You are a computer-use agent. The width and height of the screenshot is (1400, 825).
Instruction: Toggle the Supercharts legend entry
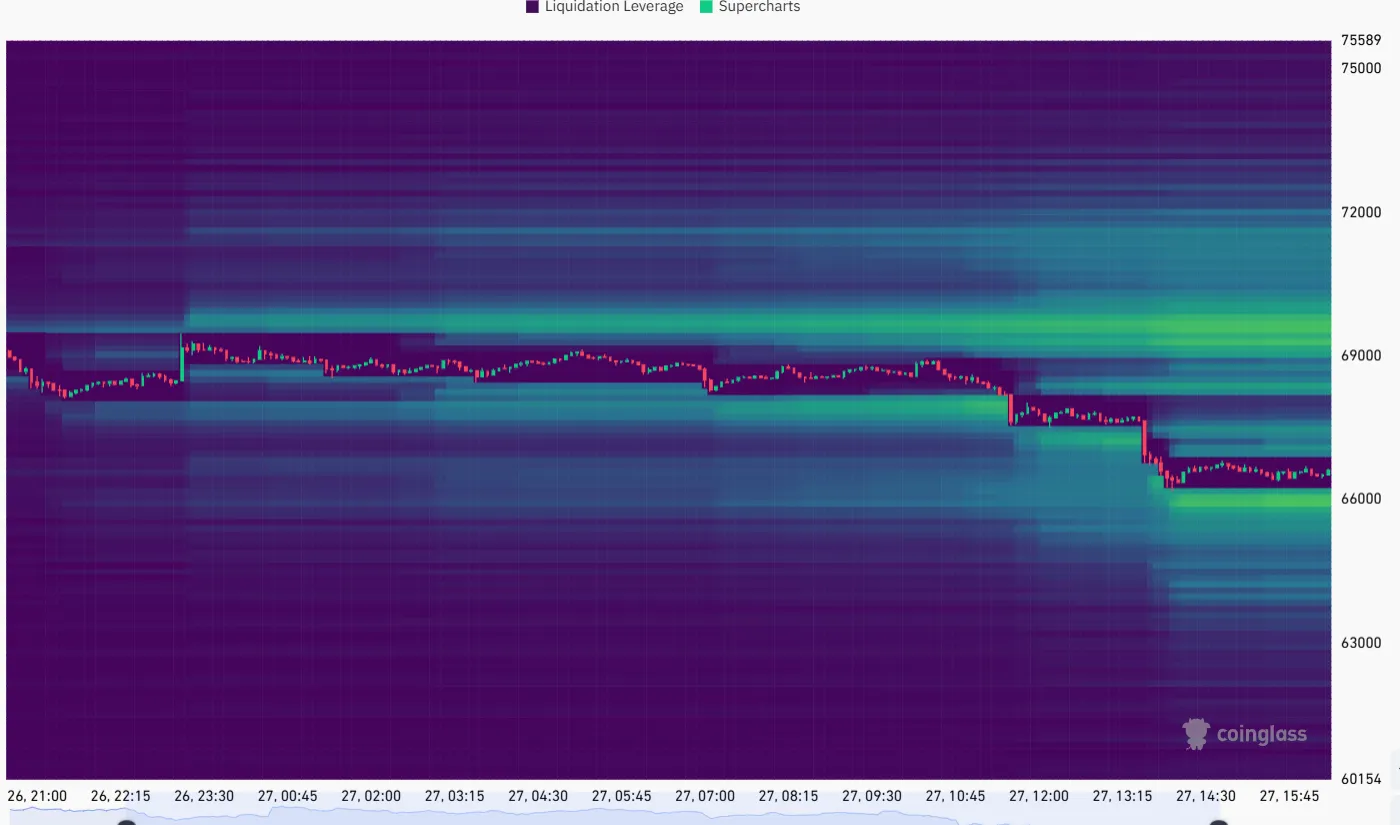(758, 7)
